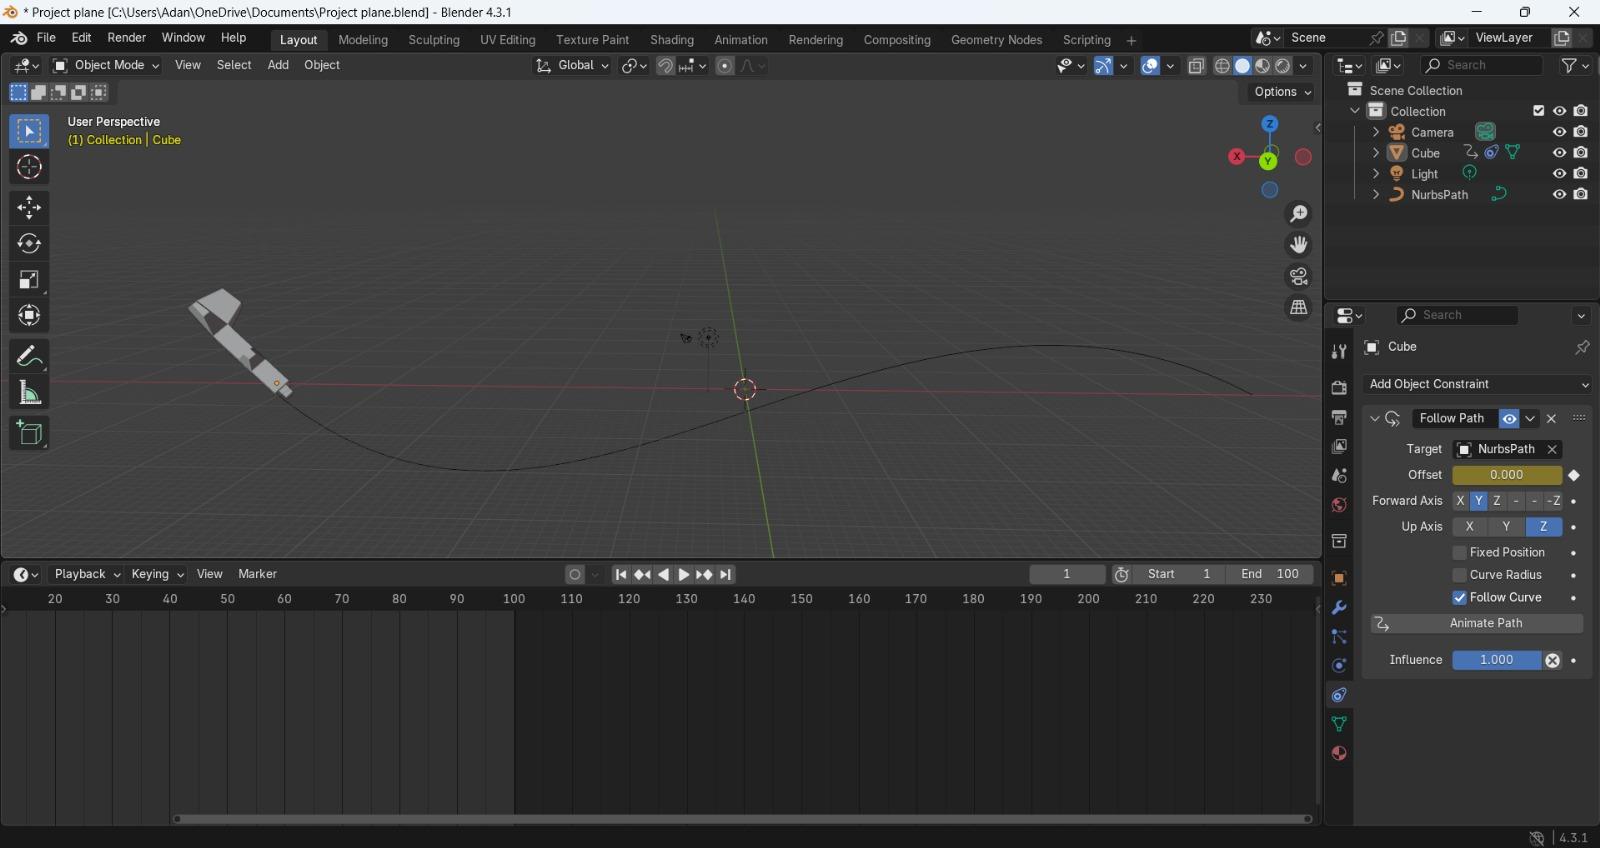1600x848 pixels.
Task: Remove the Follow Path constraint
Action: 1552,419
